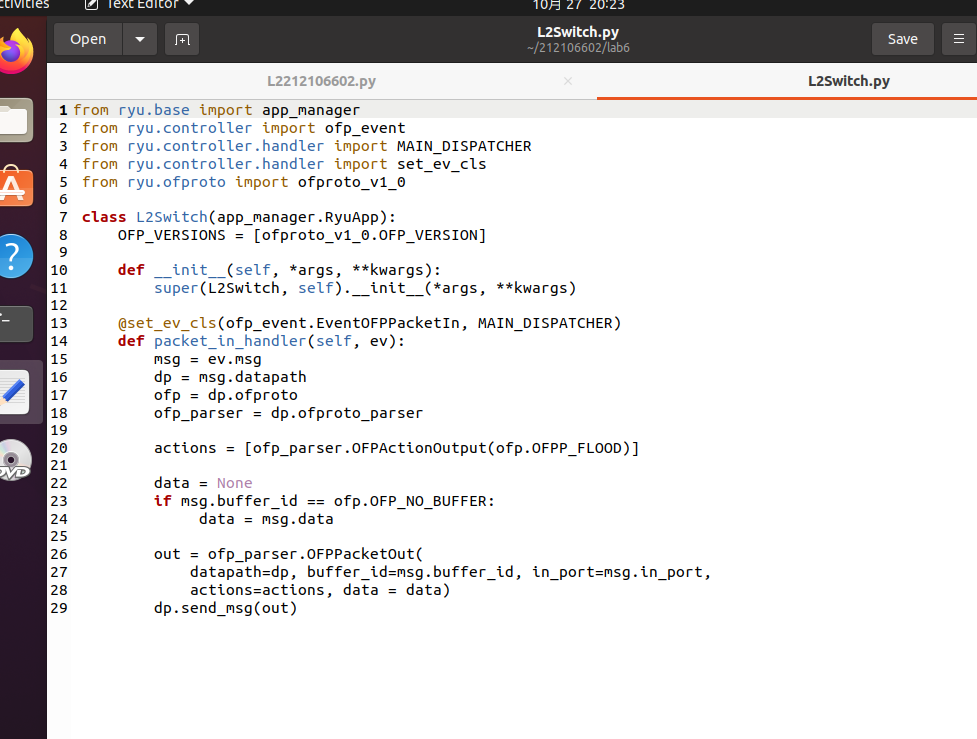Create a new document with the new-tab icon
Screen dimensions: 977x739
point(182,39)
